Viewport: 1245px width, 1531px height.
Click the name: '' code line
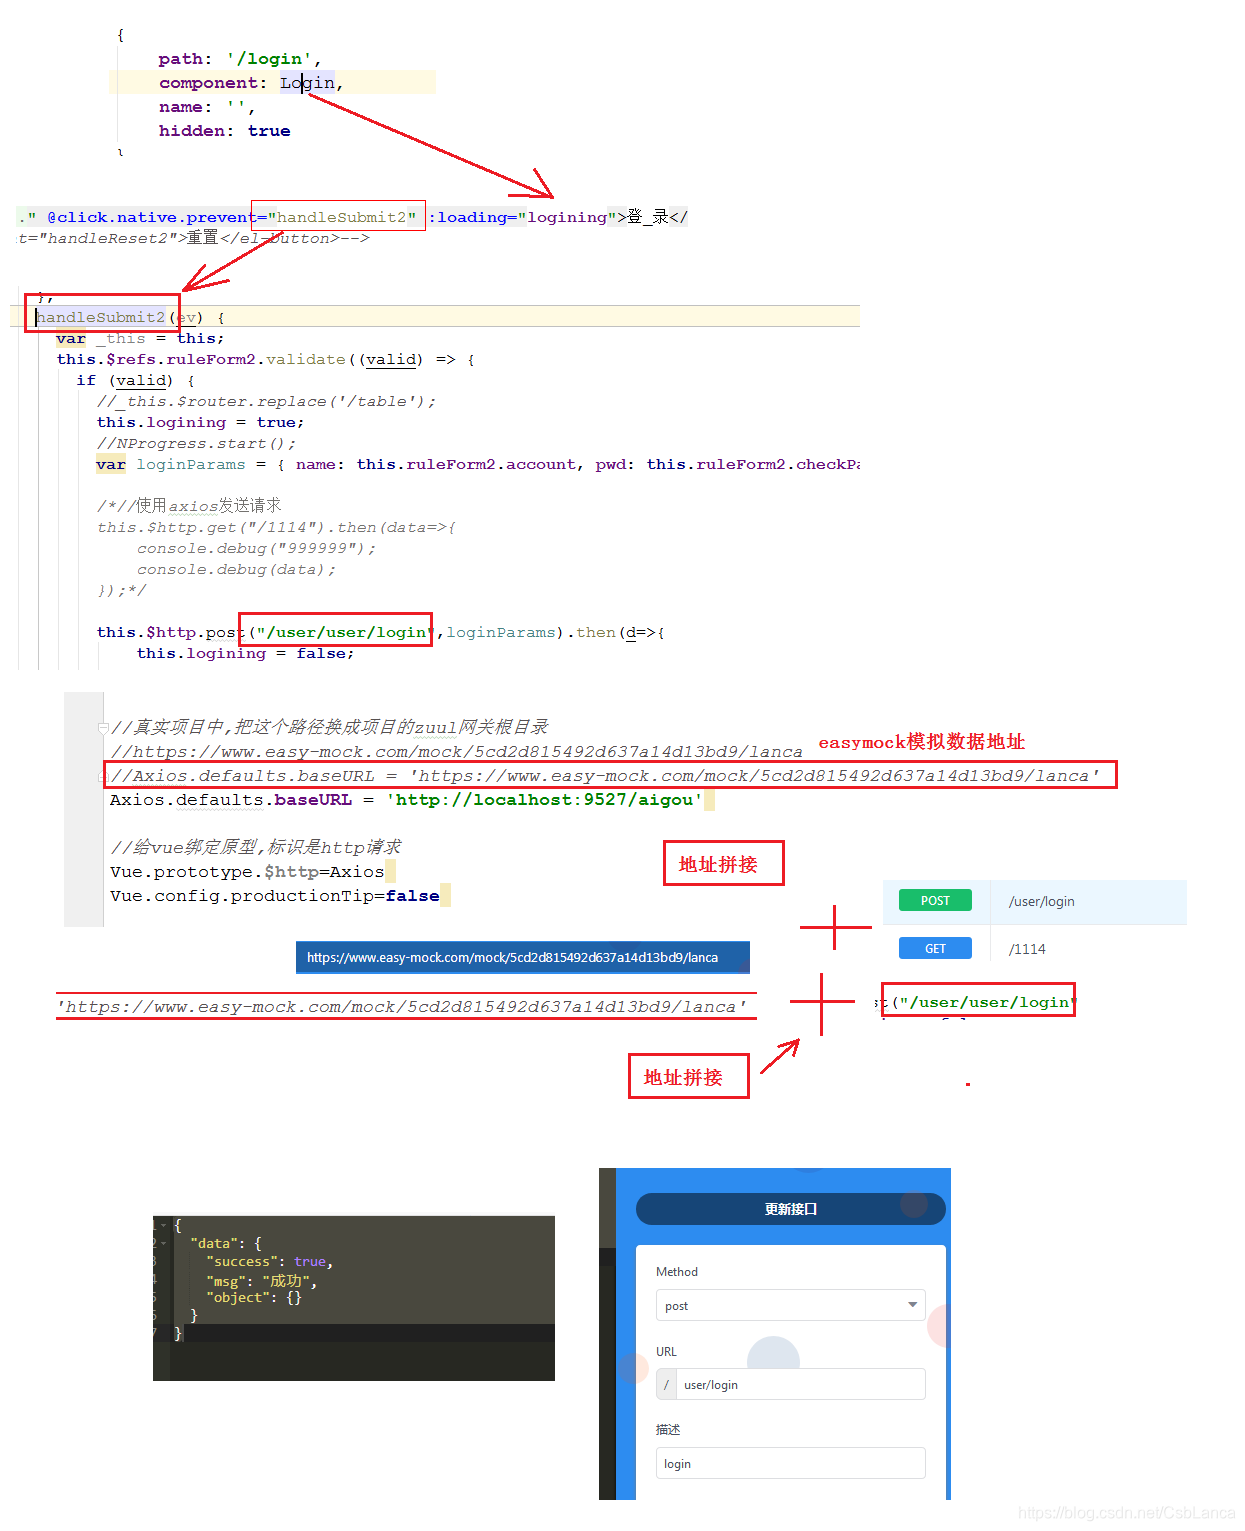pyautogui.click(x=206, y=107)
